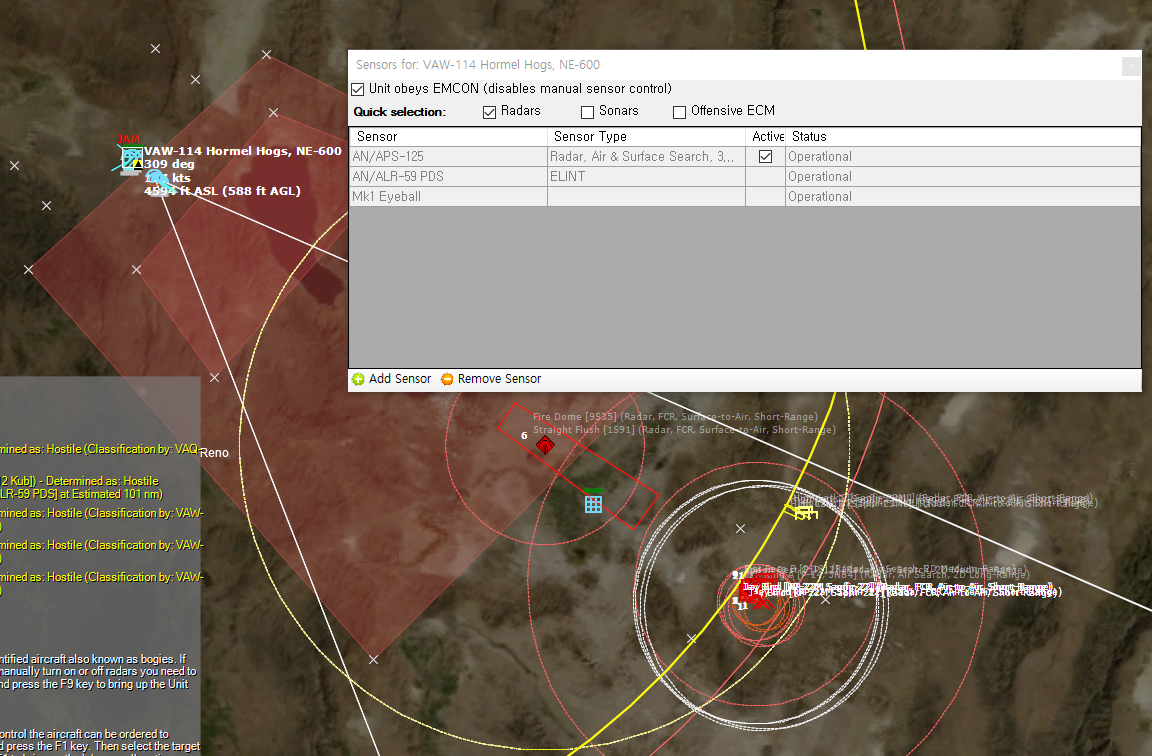Uncheck the Active box for AN/APS-125

(766, 156)
